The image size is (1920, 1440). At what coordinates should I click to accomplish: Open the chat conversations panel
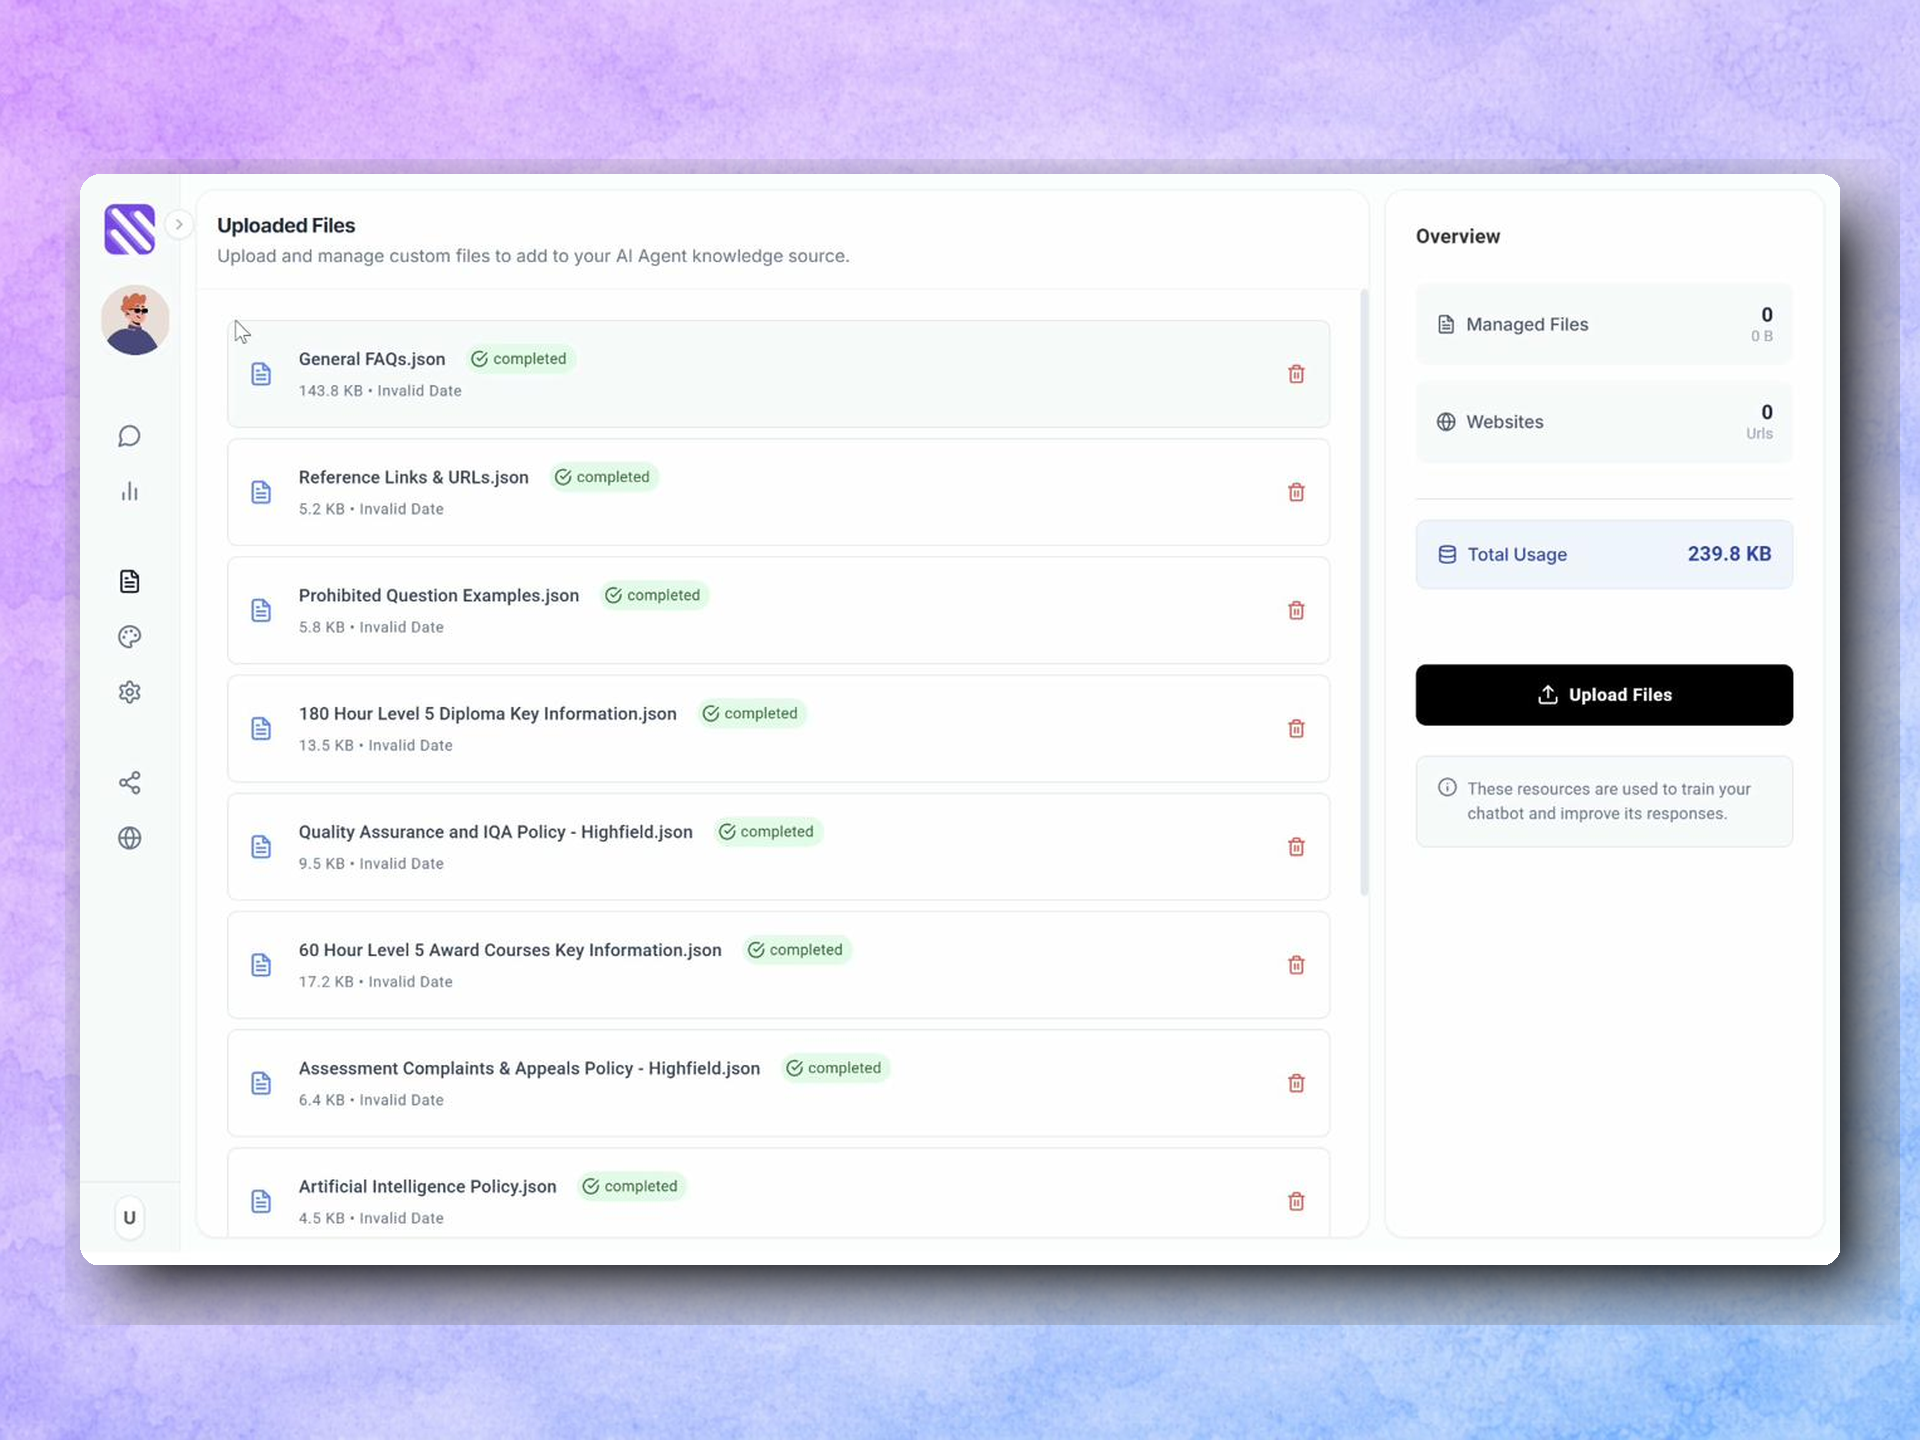tap(129, 435)
